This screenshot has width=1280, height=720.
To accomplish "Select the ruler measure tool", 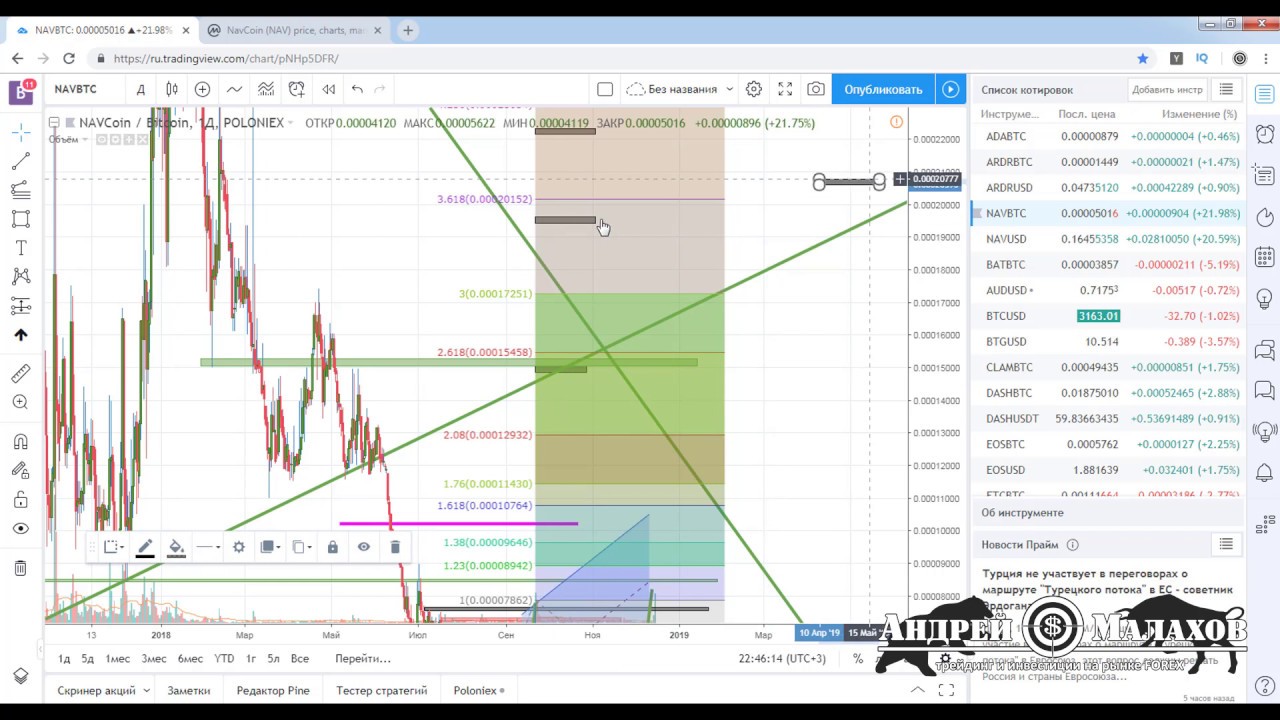I will pyautogui.click(x=21, y=373).
